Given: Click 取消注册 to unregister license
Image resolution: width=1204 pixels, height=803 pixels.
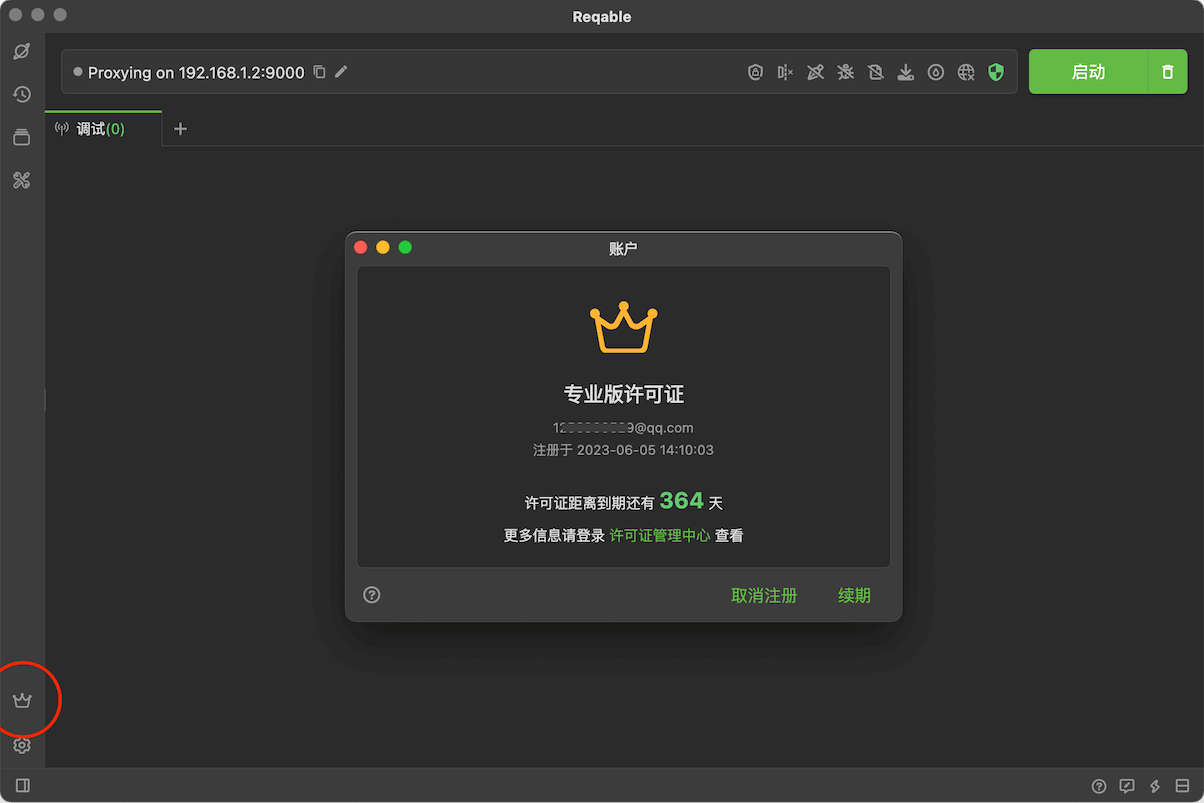Looking at the screenshot, I should pyautogui.click(x=764, y=596).
